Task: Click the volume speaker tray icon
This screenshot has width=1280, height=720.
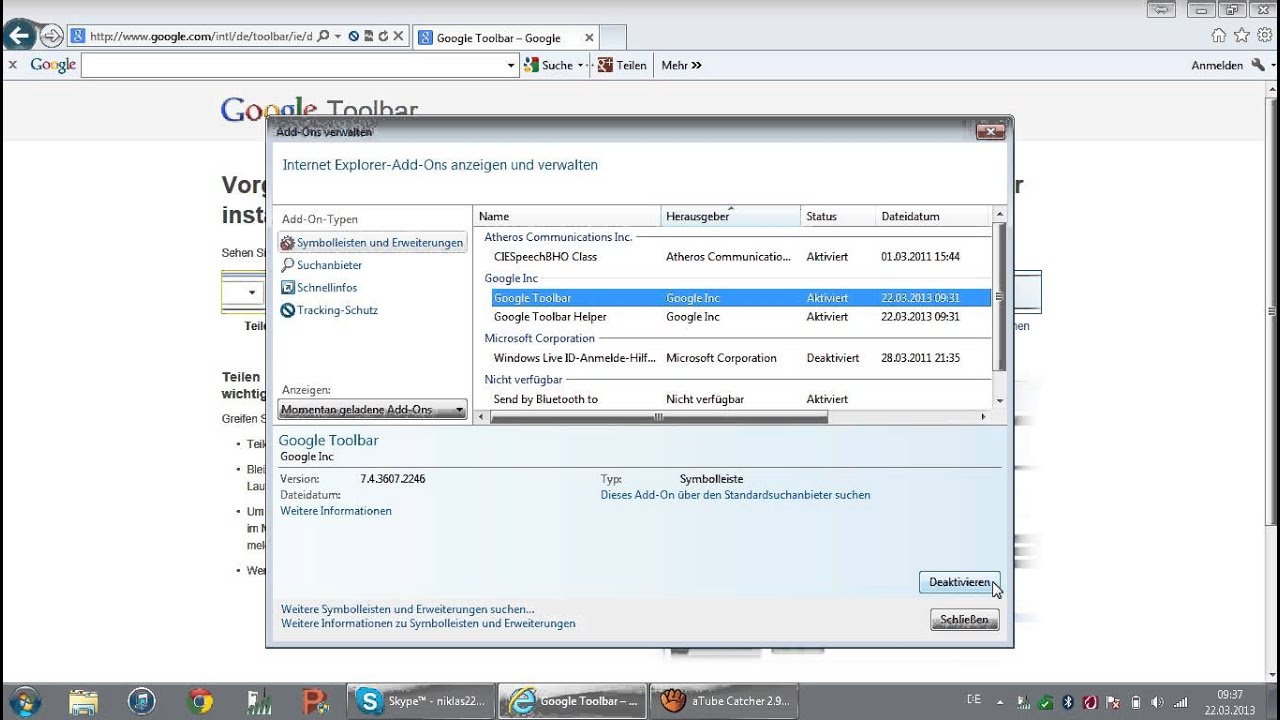Action: point(1158,702)
